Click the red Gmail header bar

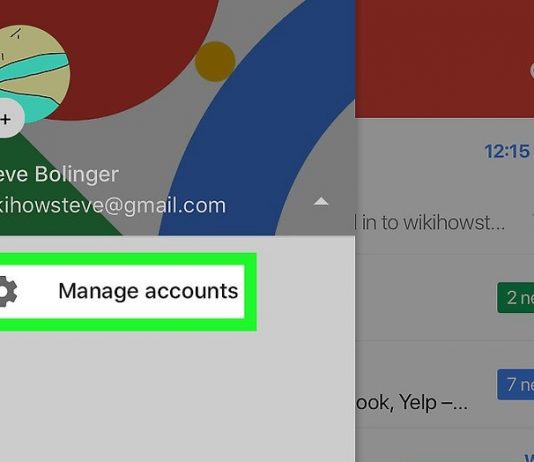(444, 59)
